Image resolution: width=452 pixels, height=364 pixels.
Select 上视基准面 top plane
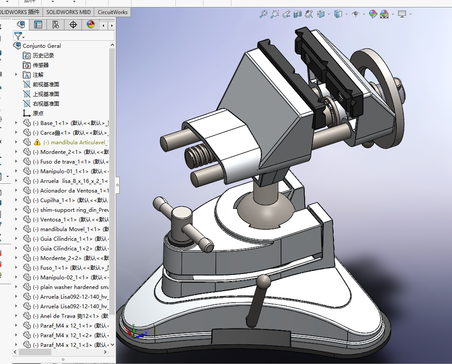click(x=46, y=94)
